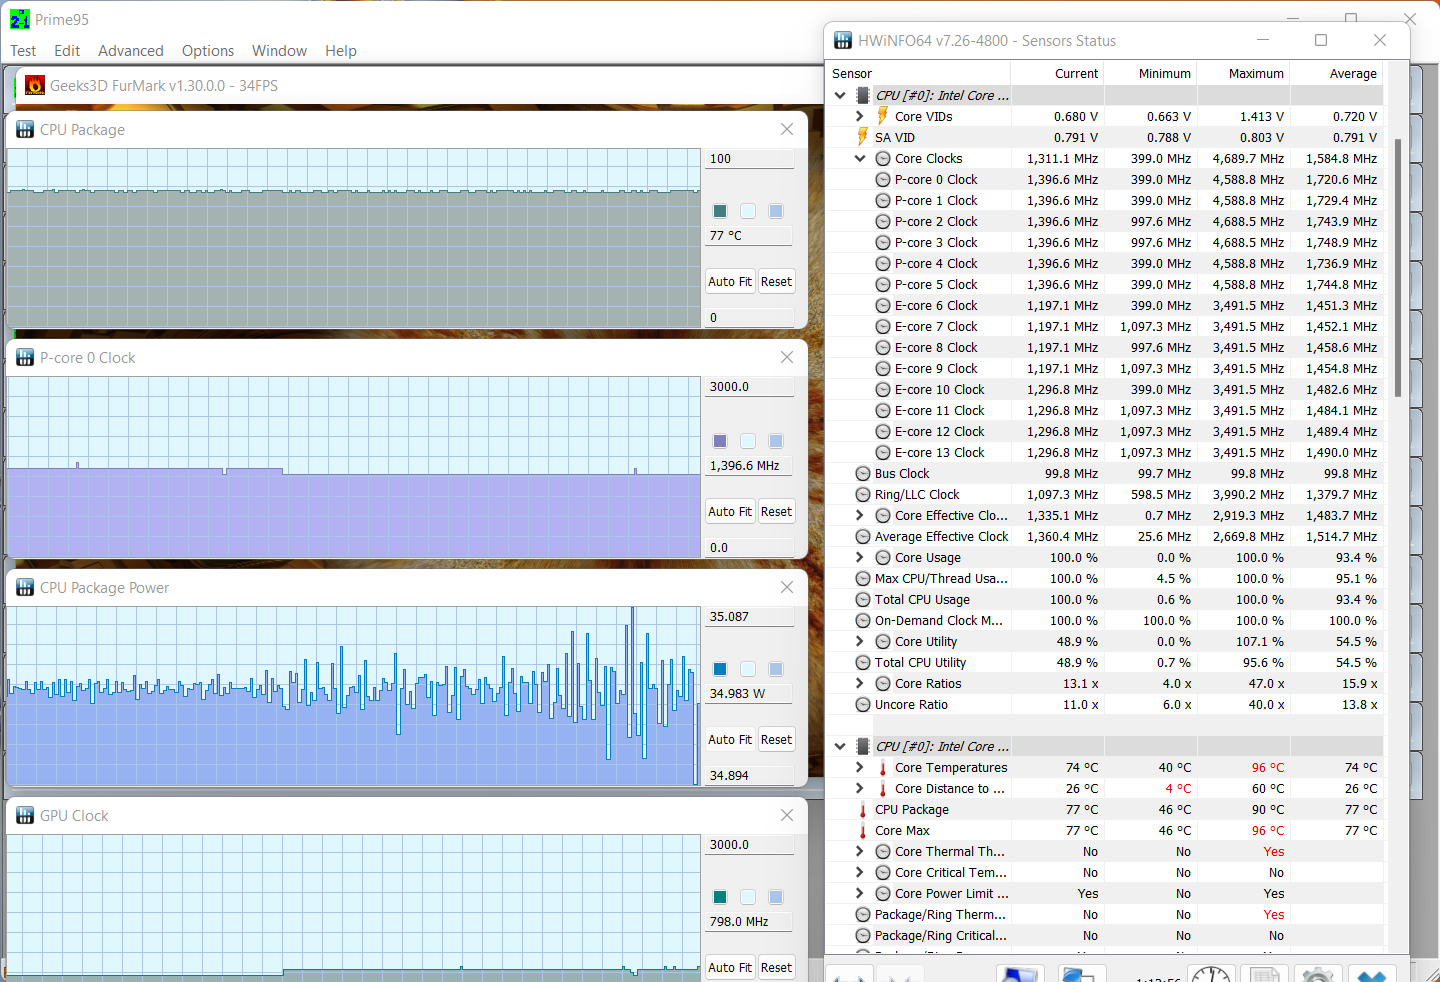Click the icon beside Average Effective Clock
This screenshot has width=1440, height=982.
(x=863, y=537)
